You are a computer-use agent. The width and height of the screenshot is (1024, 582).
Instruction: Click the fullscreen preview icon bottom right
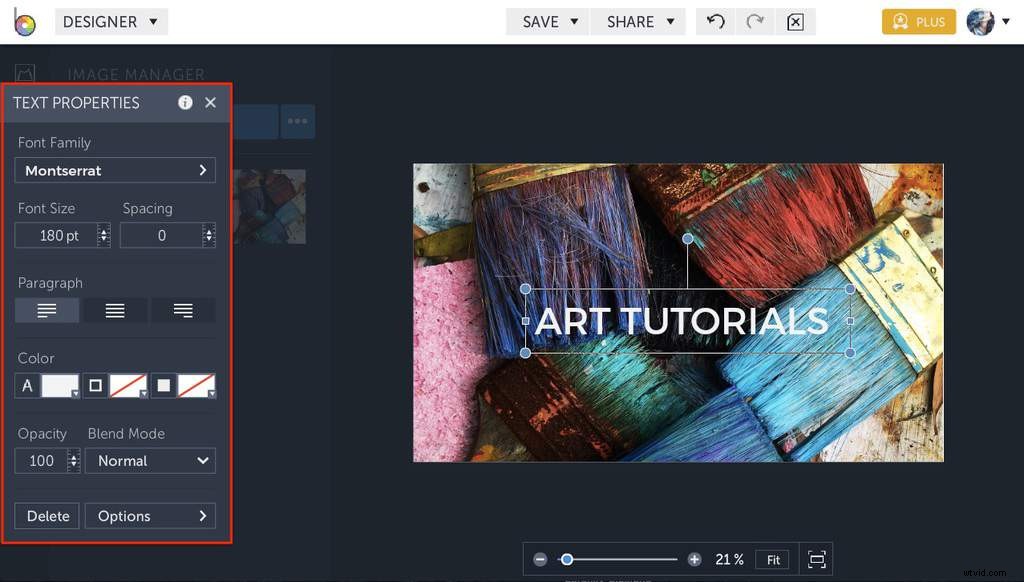click(816, 559)
